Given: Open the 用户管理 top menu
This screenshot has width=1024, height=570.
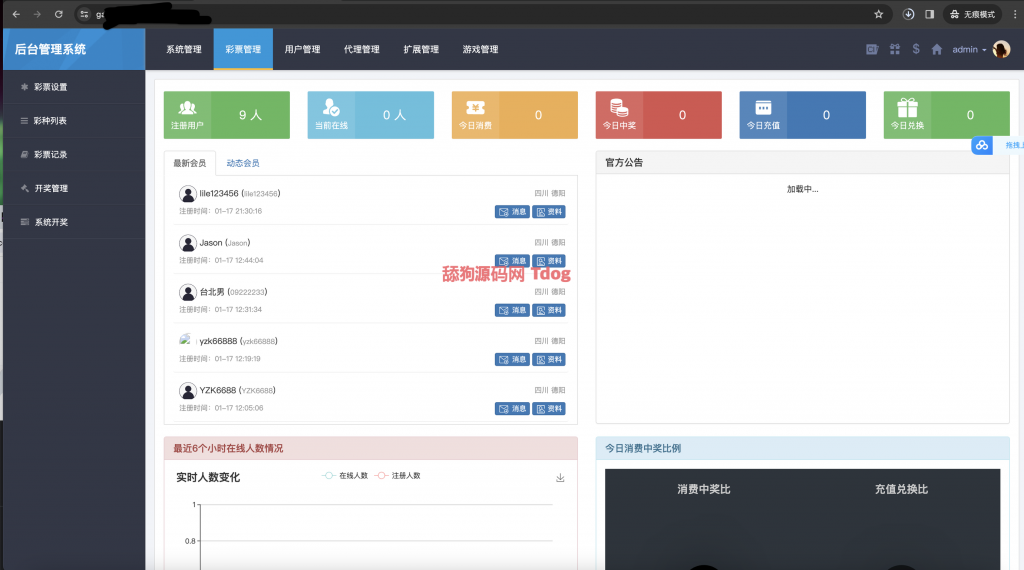Looking at the screenshot, I should click(x=302, y=49).
